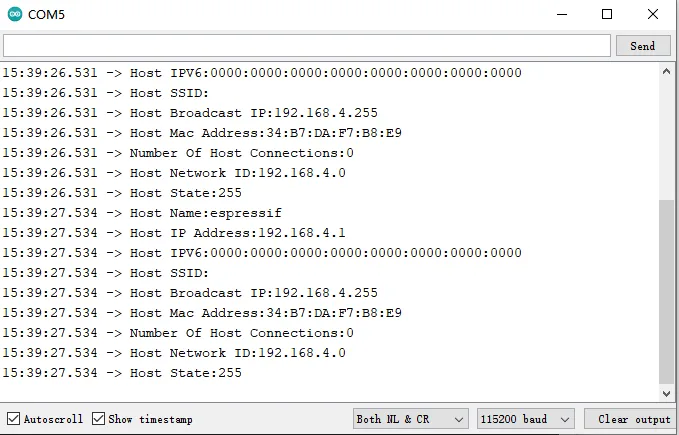
Task: Expand the 115200 baud rate dropdown
Action: 525,419
